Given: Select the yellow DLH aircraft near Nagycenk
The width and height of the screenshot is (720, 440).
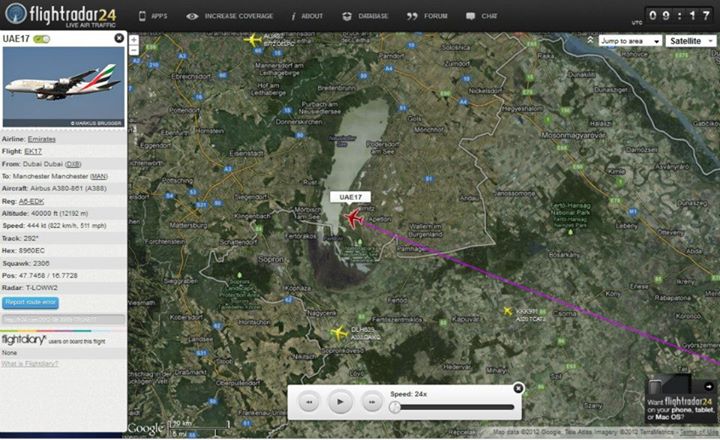Looking at the screenshot, I should click(339, 333).
